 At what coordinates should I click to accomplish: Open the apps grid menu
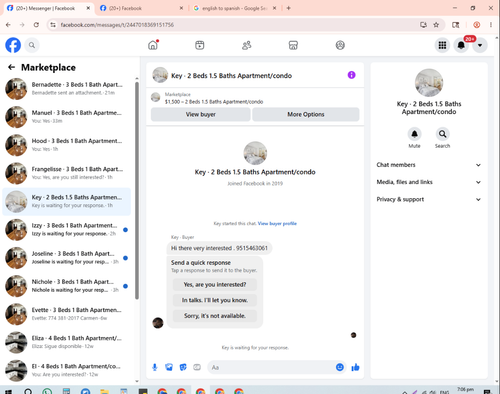pos(442,45)
